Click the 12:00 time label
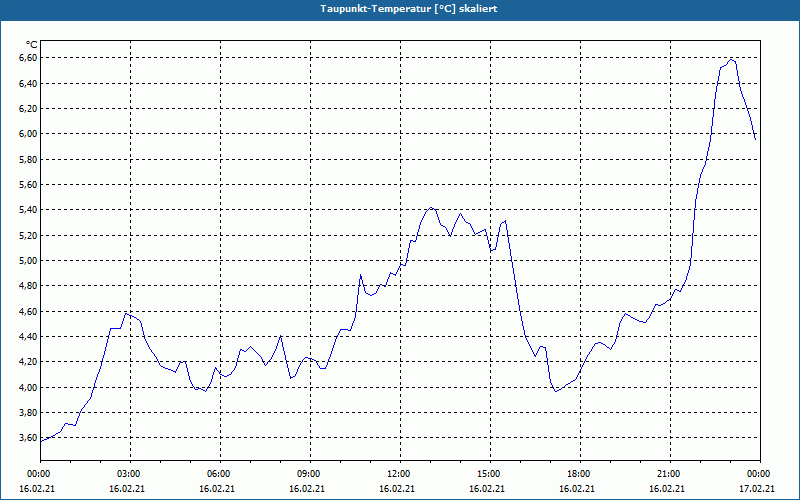The width and height of the screenshot is (800, 500). click(399, 474)
